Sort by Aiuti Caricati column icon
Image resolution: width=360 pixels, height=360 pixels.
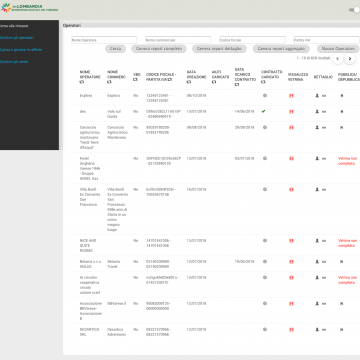point(214,82)
